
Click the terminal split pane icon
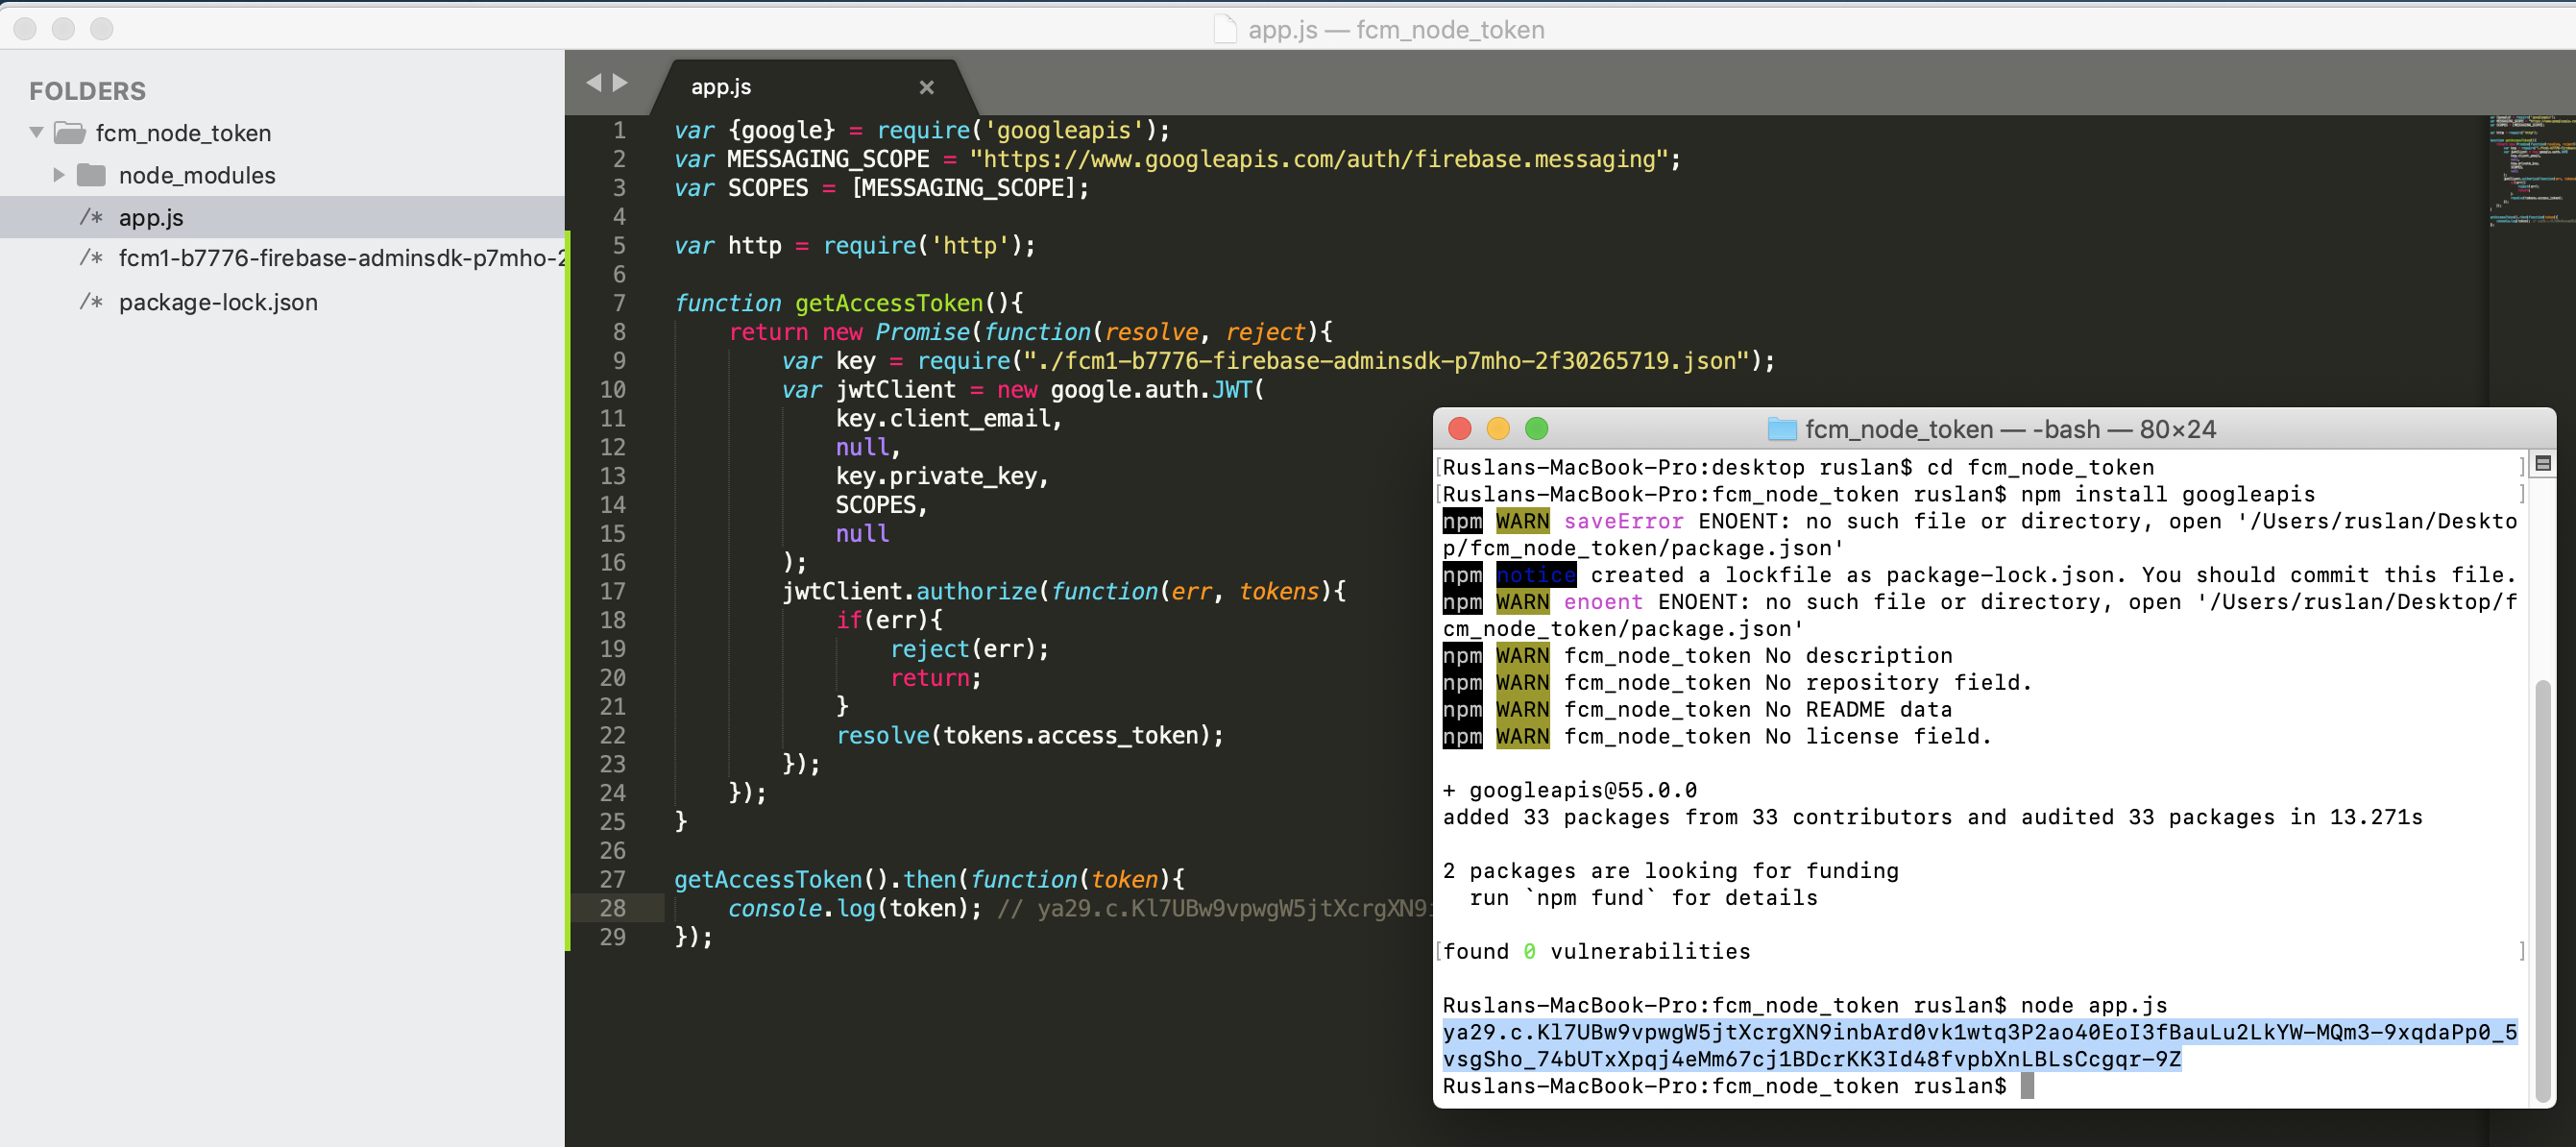[2543, 464]
